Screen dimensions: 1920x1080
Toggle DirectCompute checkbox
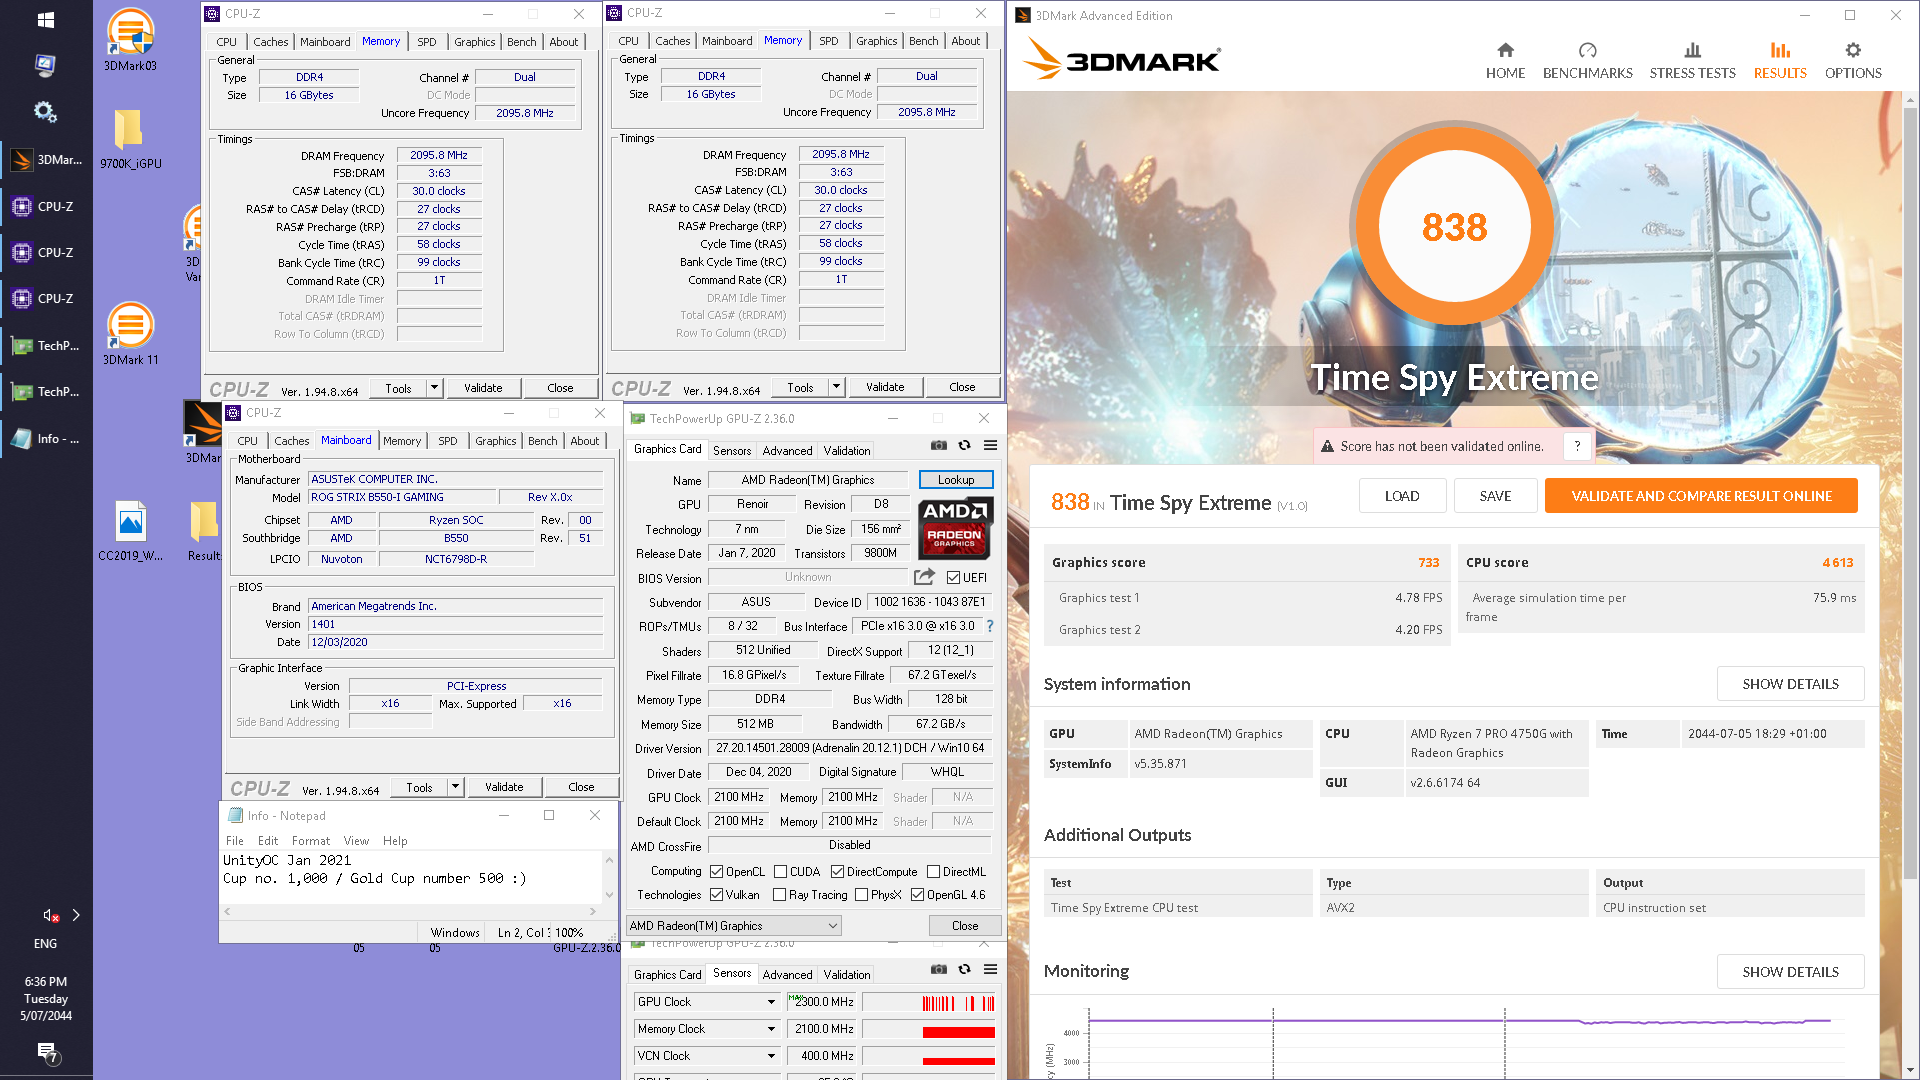pyautogui.click(x=837, y=872)
